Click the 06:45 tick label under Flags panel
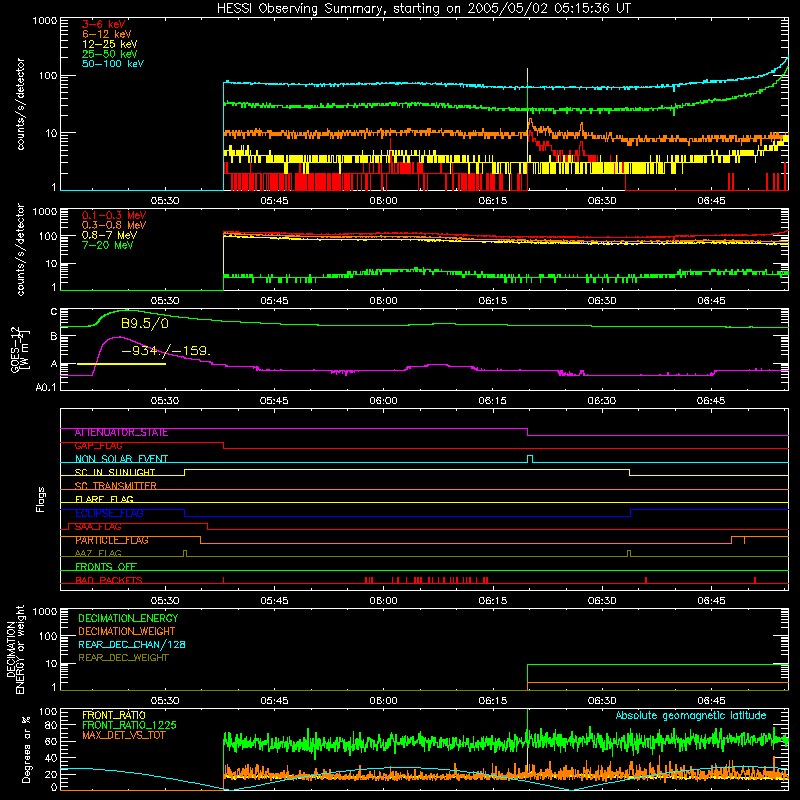 pyautogui.click(x=711, y=601)
